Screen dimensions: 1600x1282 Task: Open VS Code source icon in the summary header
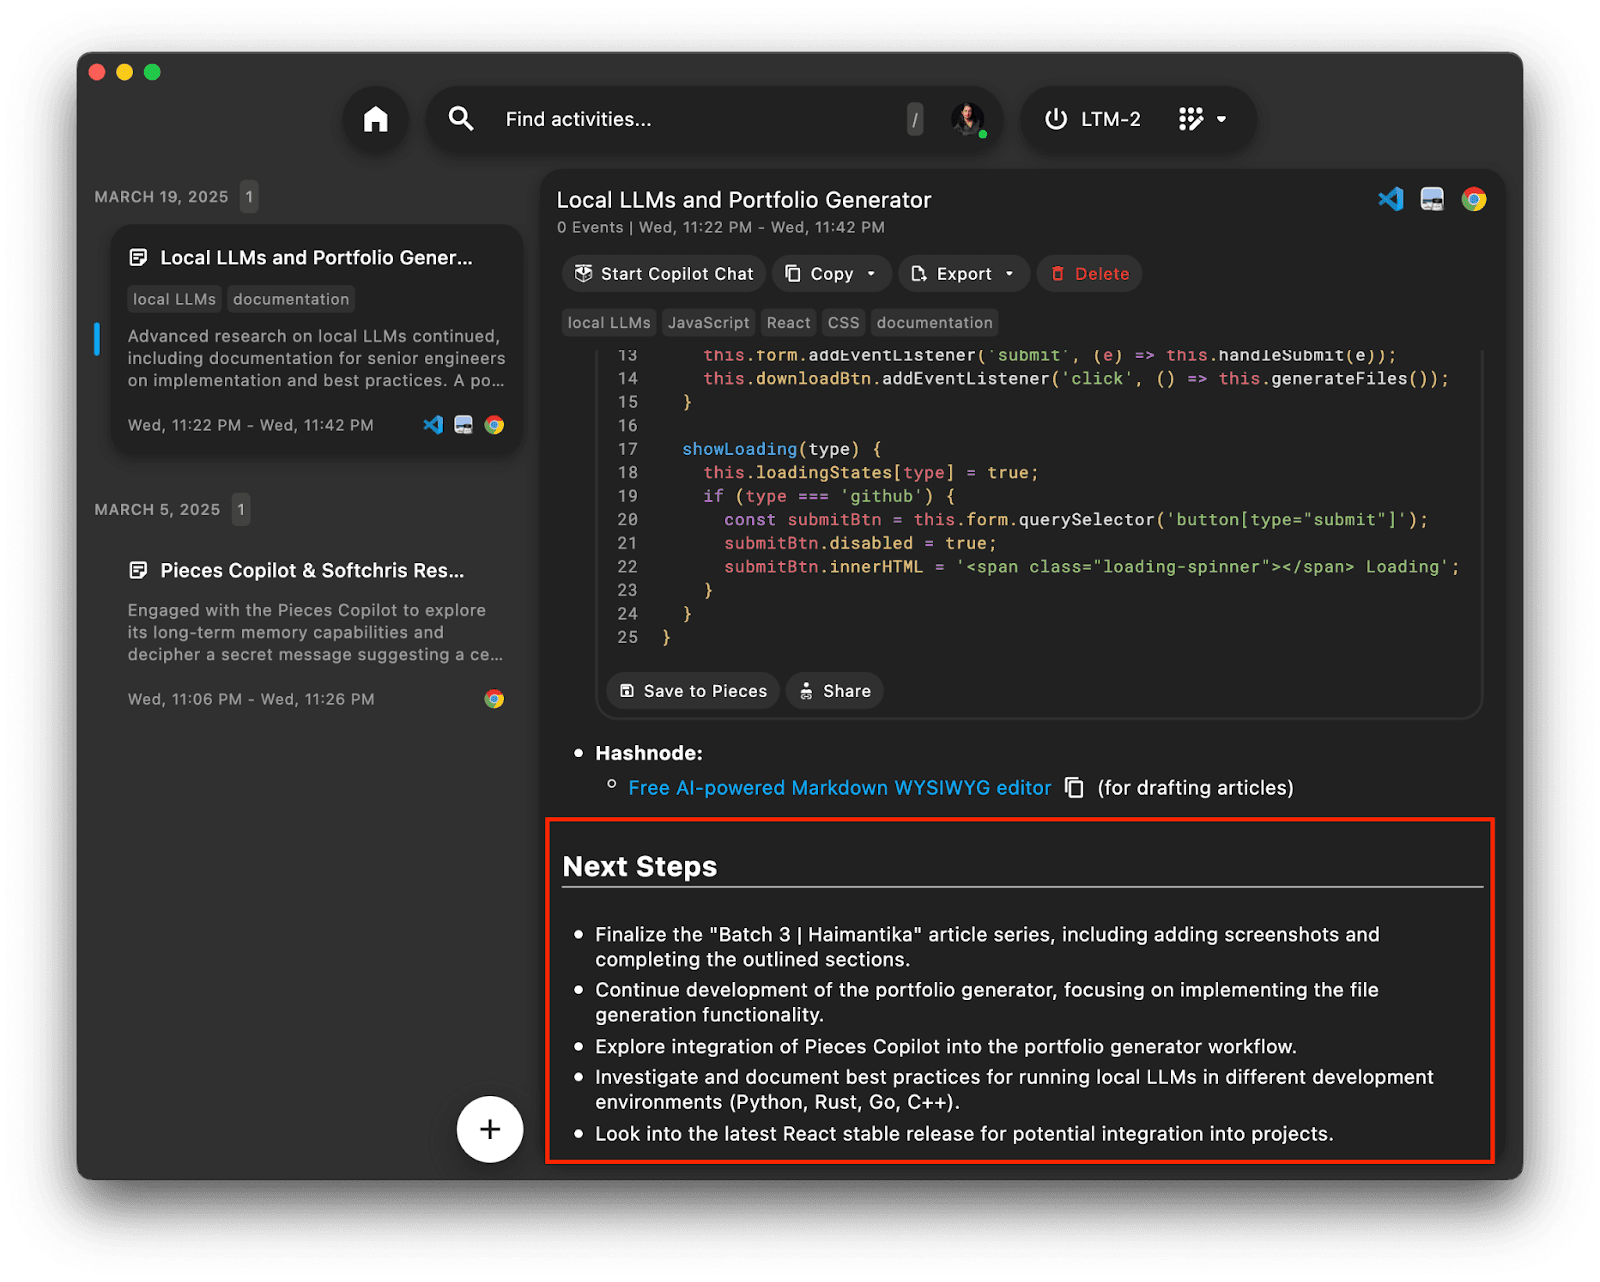pos(1391,199)
